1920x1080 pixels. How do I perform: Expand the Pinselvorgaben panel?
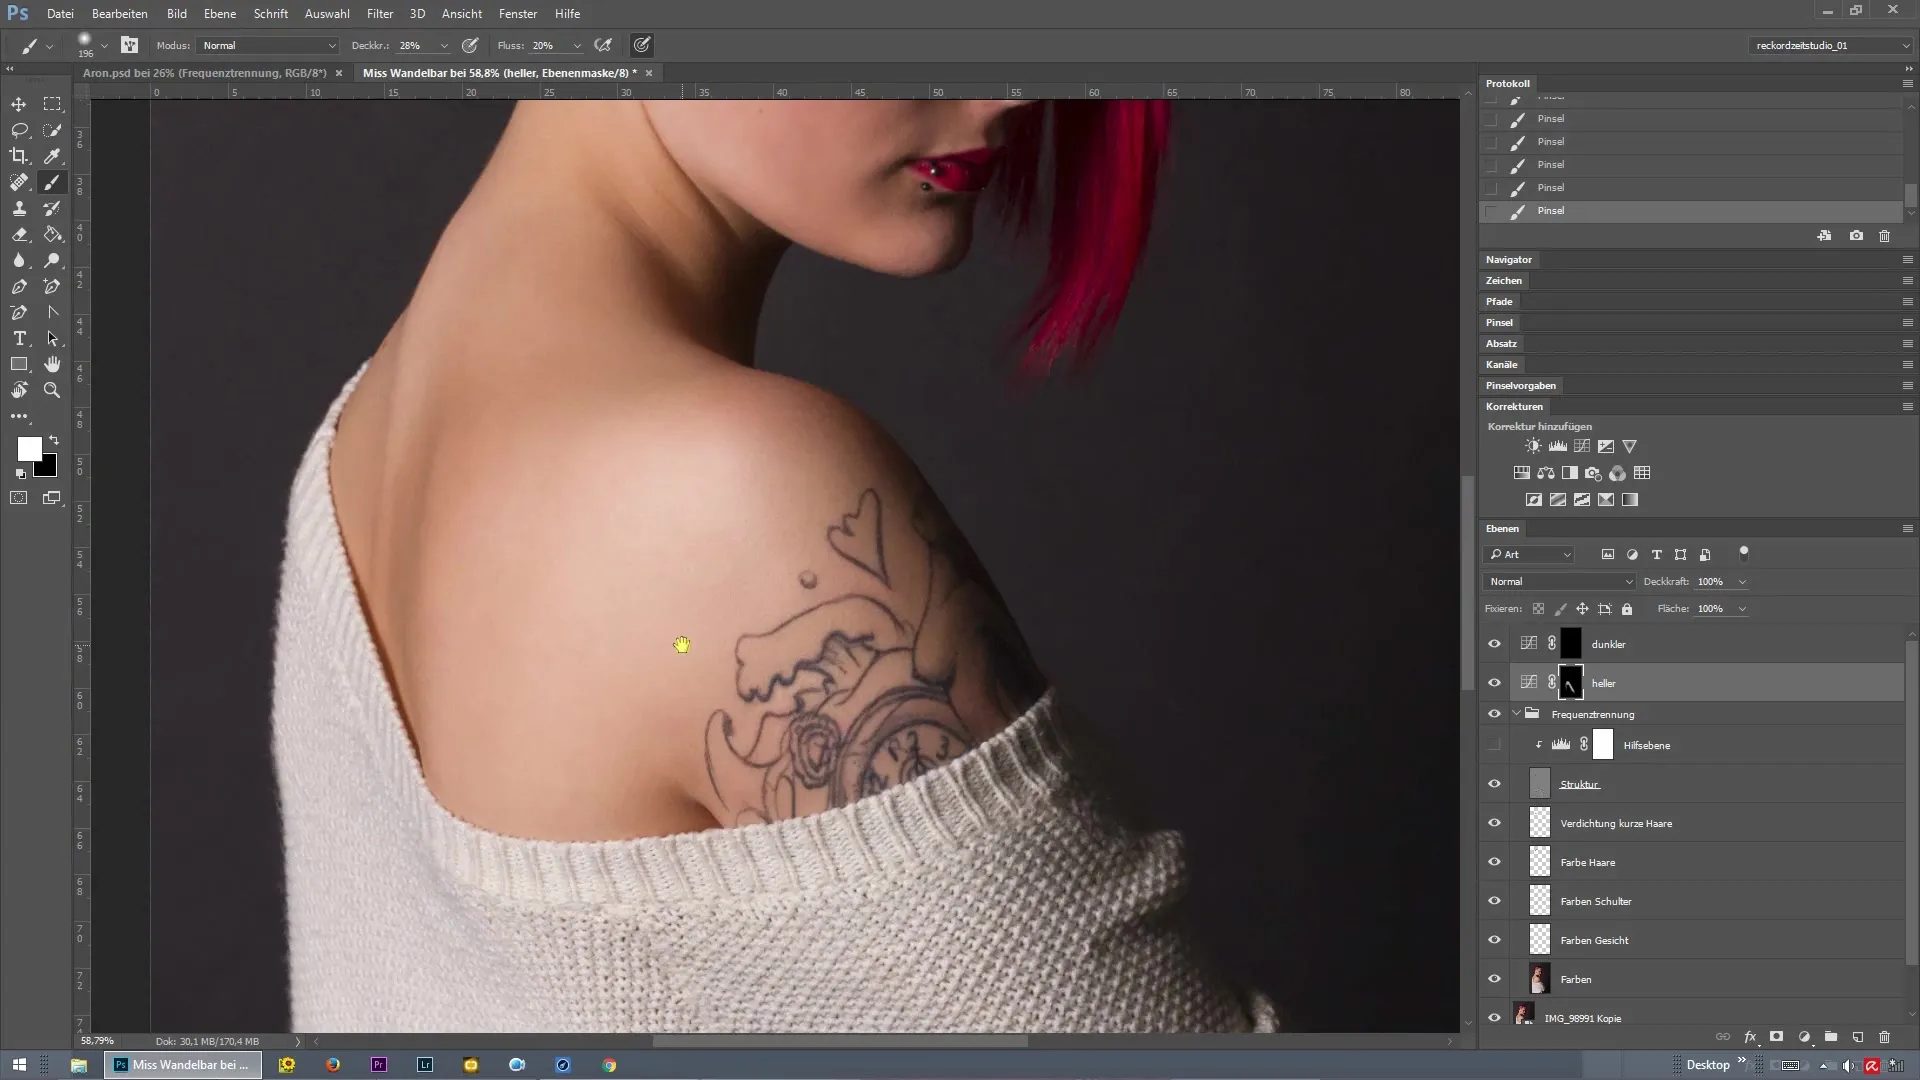(x=1520, y=385)
